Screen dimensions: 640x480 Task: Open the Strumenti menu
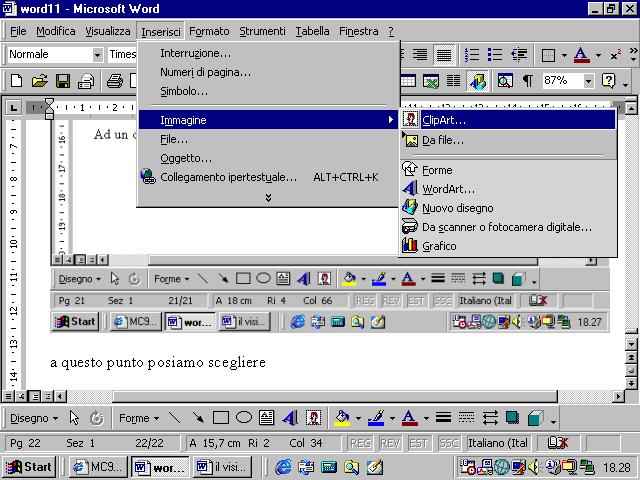coord(262,31)
